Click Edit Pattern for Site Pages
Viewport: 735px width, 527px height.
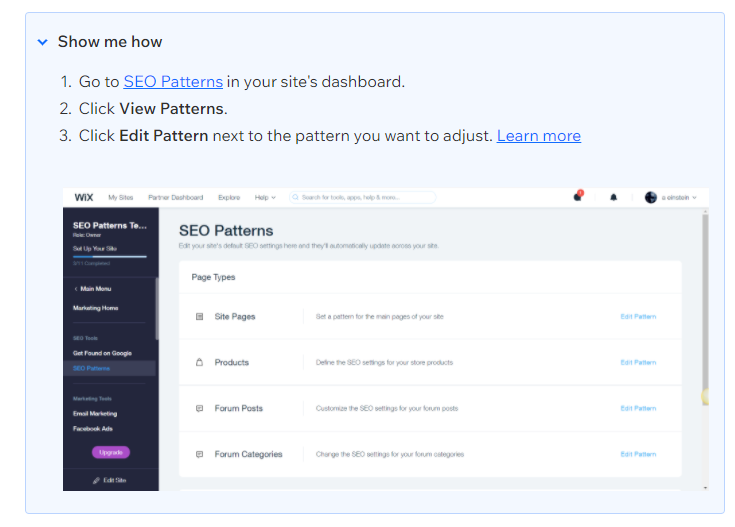(638, 316)
